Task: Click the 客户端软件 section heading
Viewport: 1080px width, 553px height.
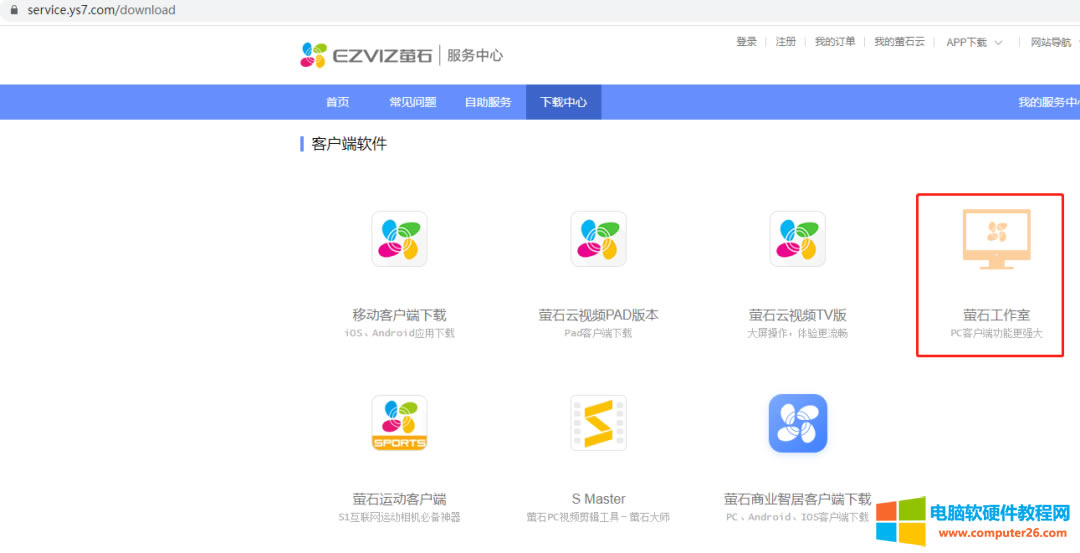Action: (349, 144)
